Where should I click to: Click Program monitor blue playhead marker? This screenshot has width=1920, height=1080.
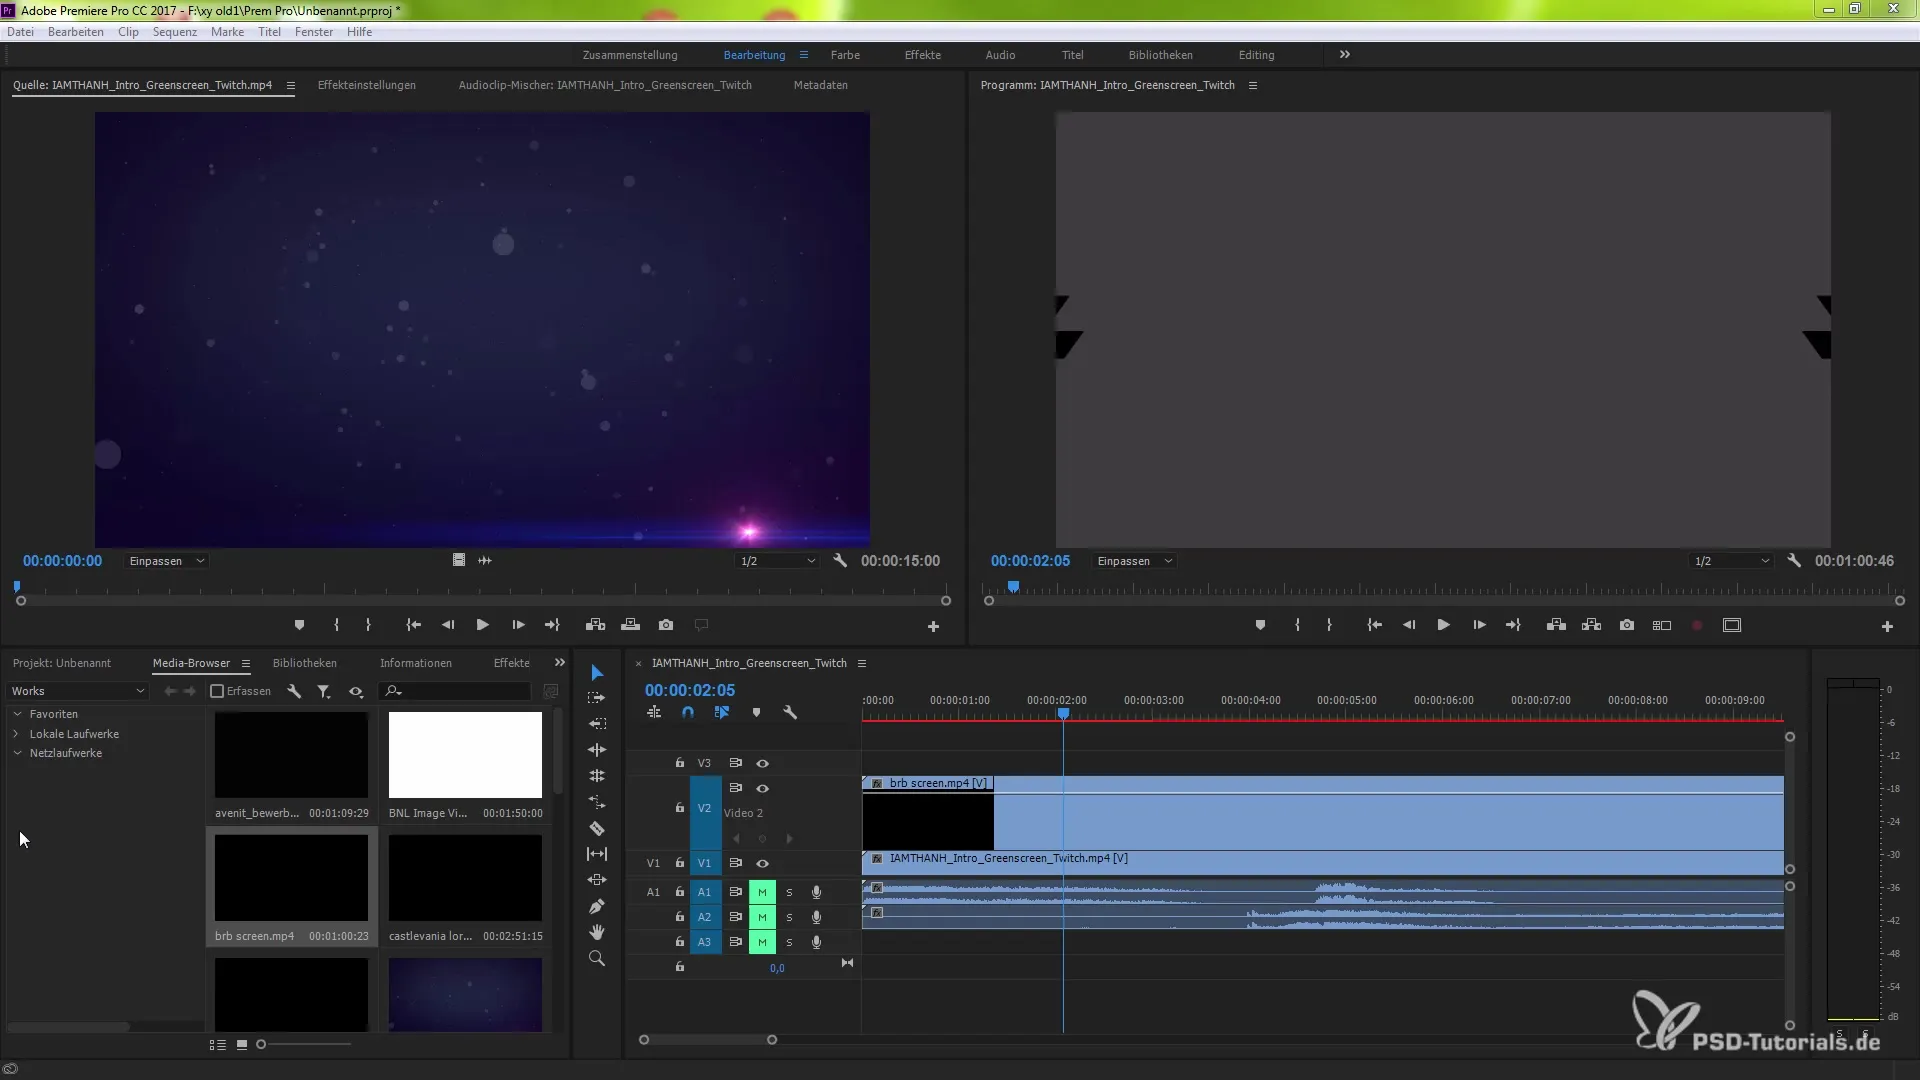1014,587
